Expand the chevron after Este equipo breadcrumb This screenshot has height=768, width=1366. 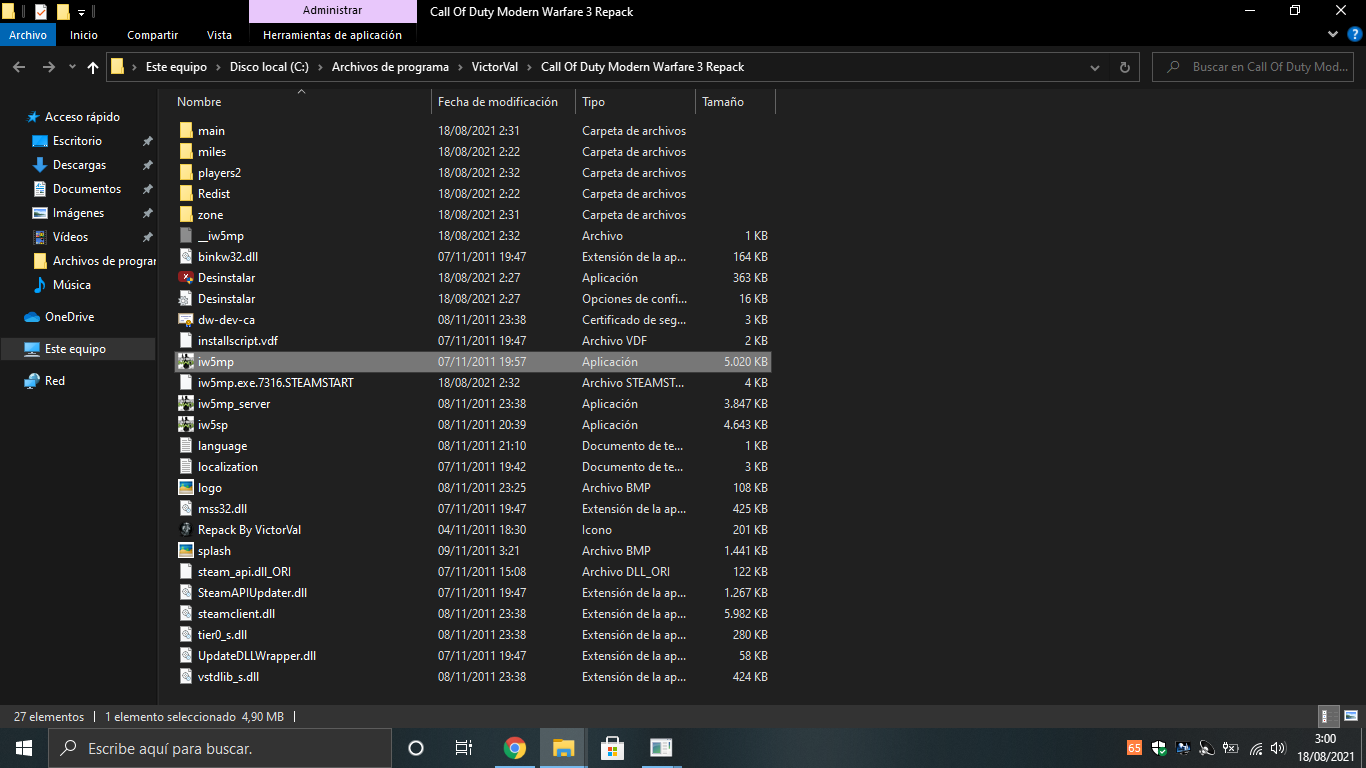click(218, 67)
